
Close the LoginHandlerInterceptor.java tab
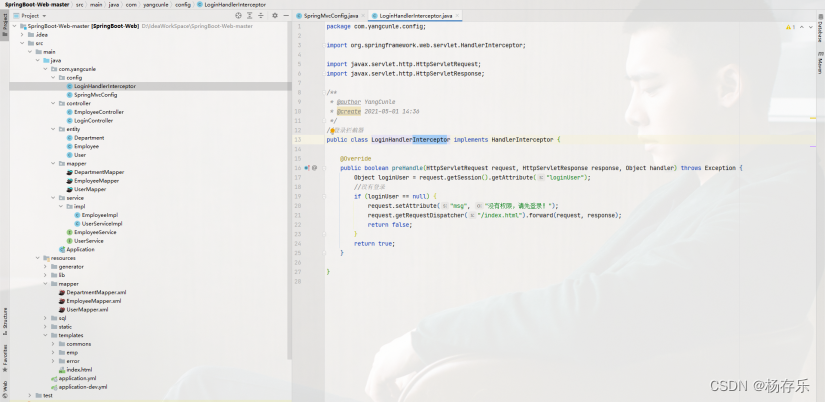click(x=457, y=16)
